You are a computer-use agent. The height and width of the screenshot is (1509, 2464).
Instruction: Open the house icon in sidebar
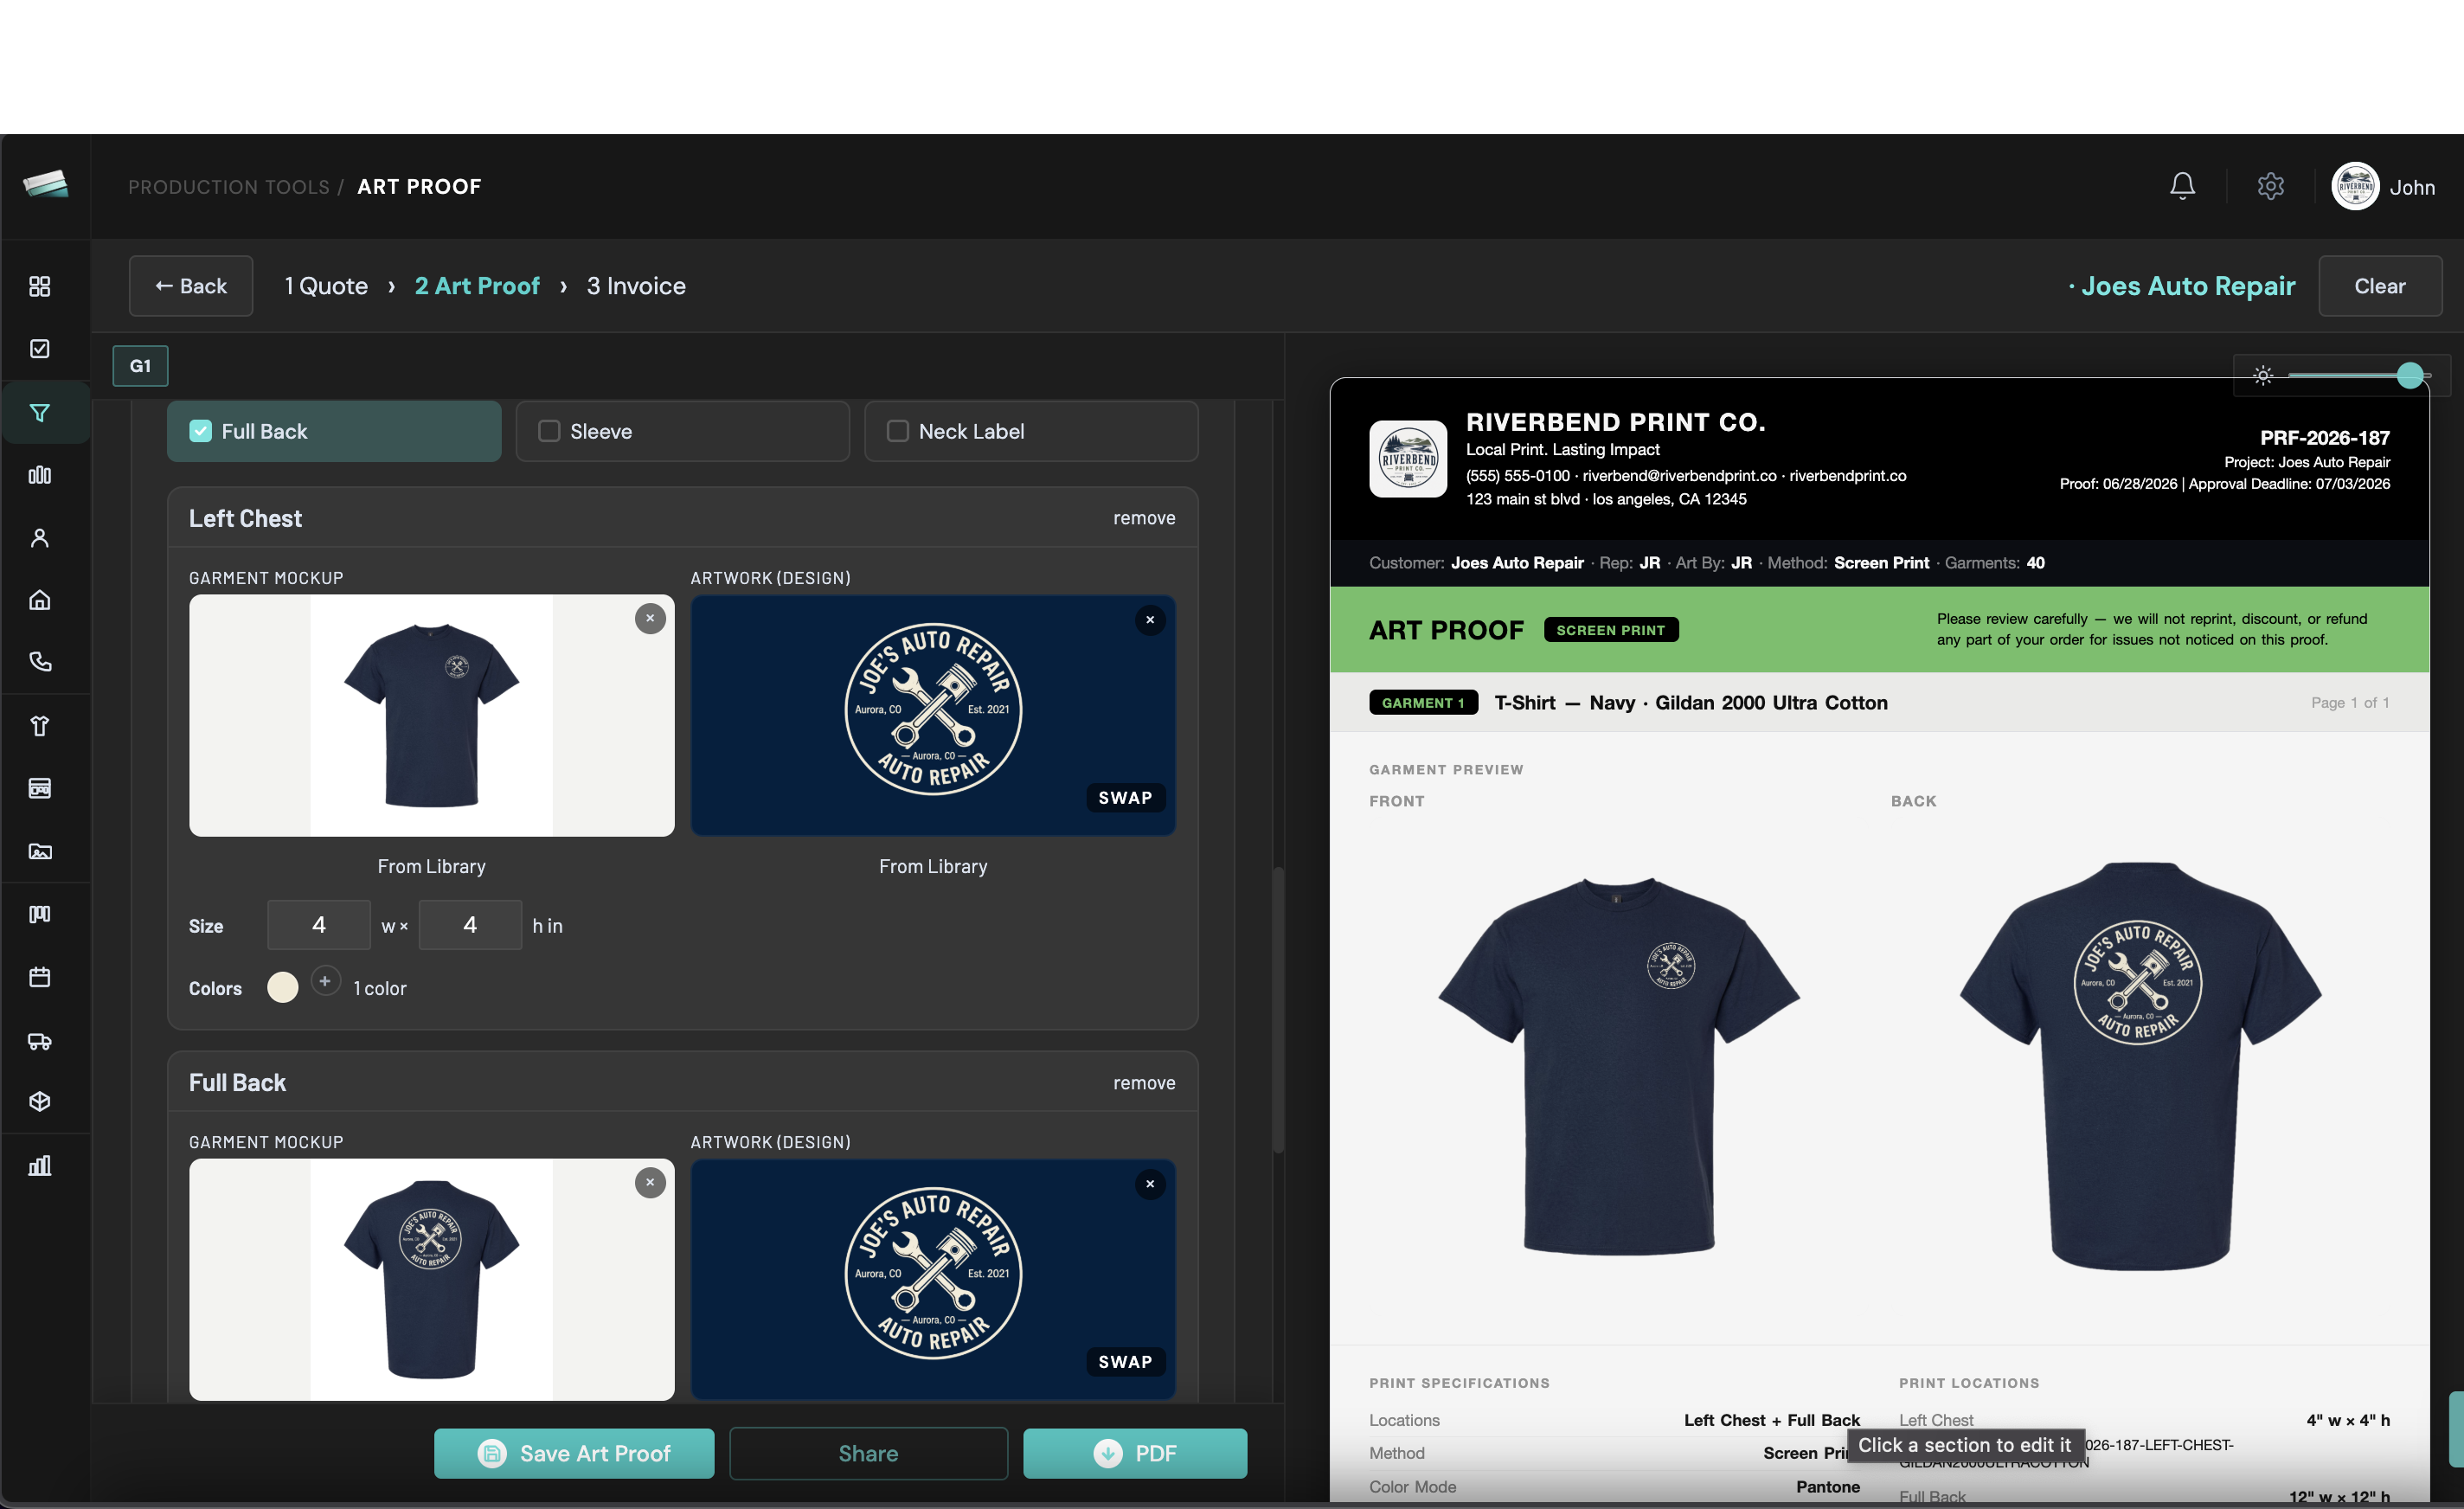[x=40, y=600]
